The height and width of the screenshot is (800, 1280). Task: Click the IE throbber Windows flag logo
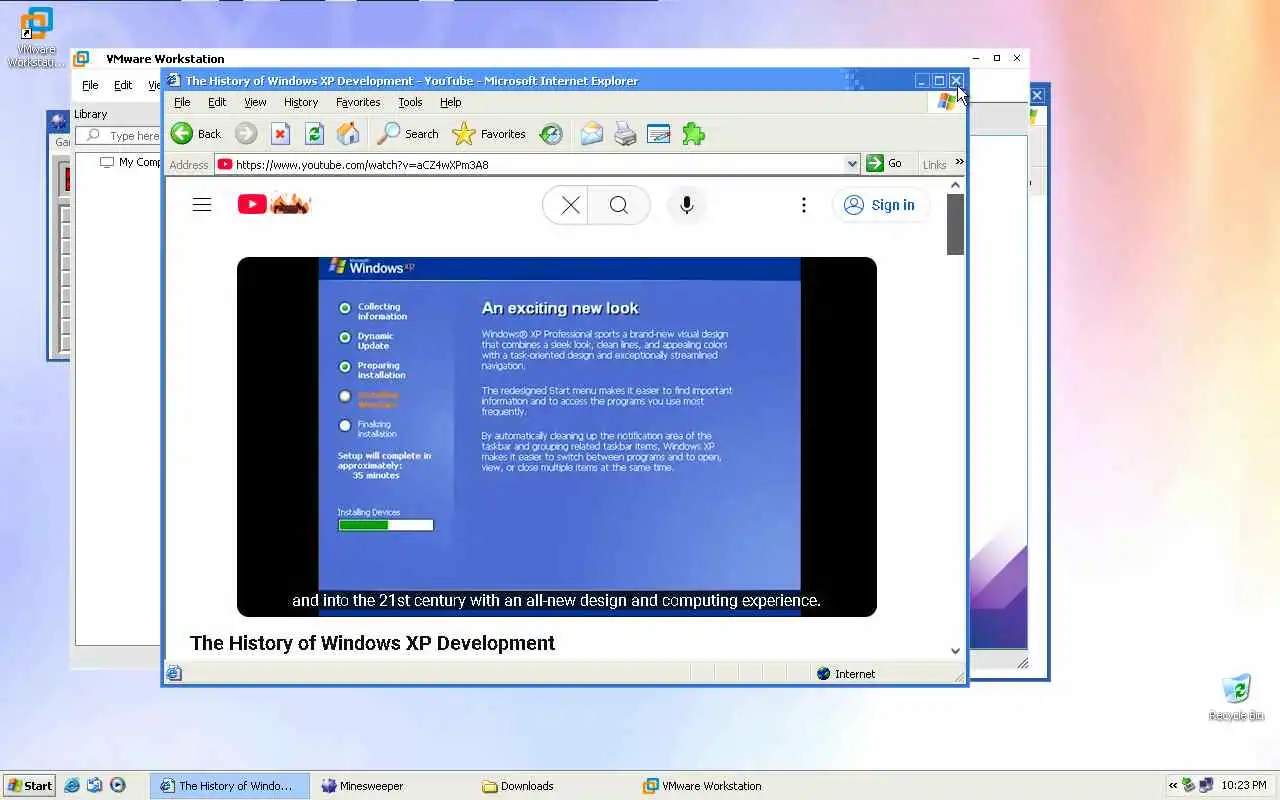click(x=946, y=102)
